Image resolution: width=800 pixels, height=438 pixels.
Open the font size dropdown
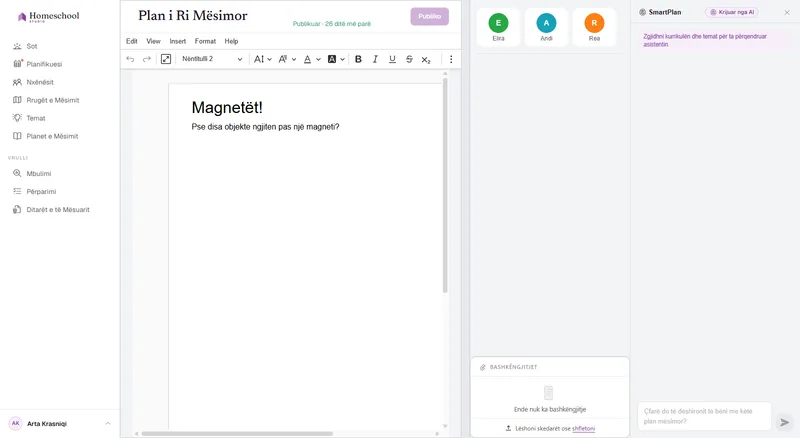263,59
